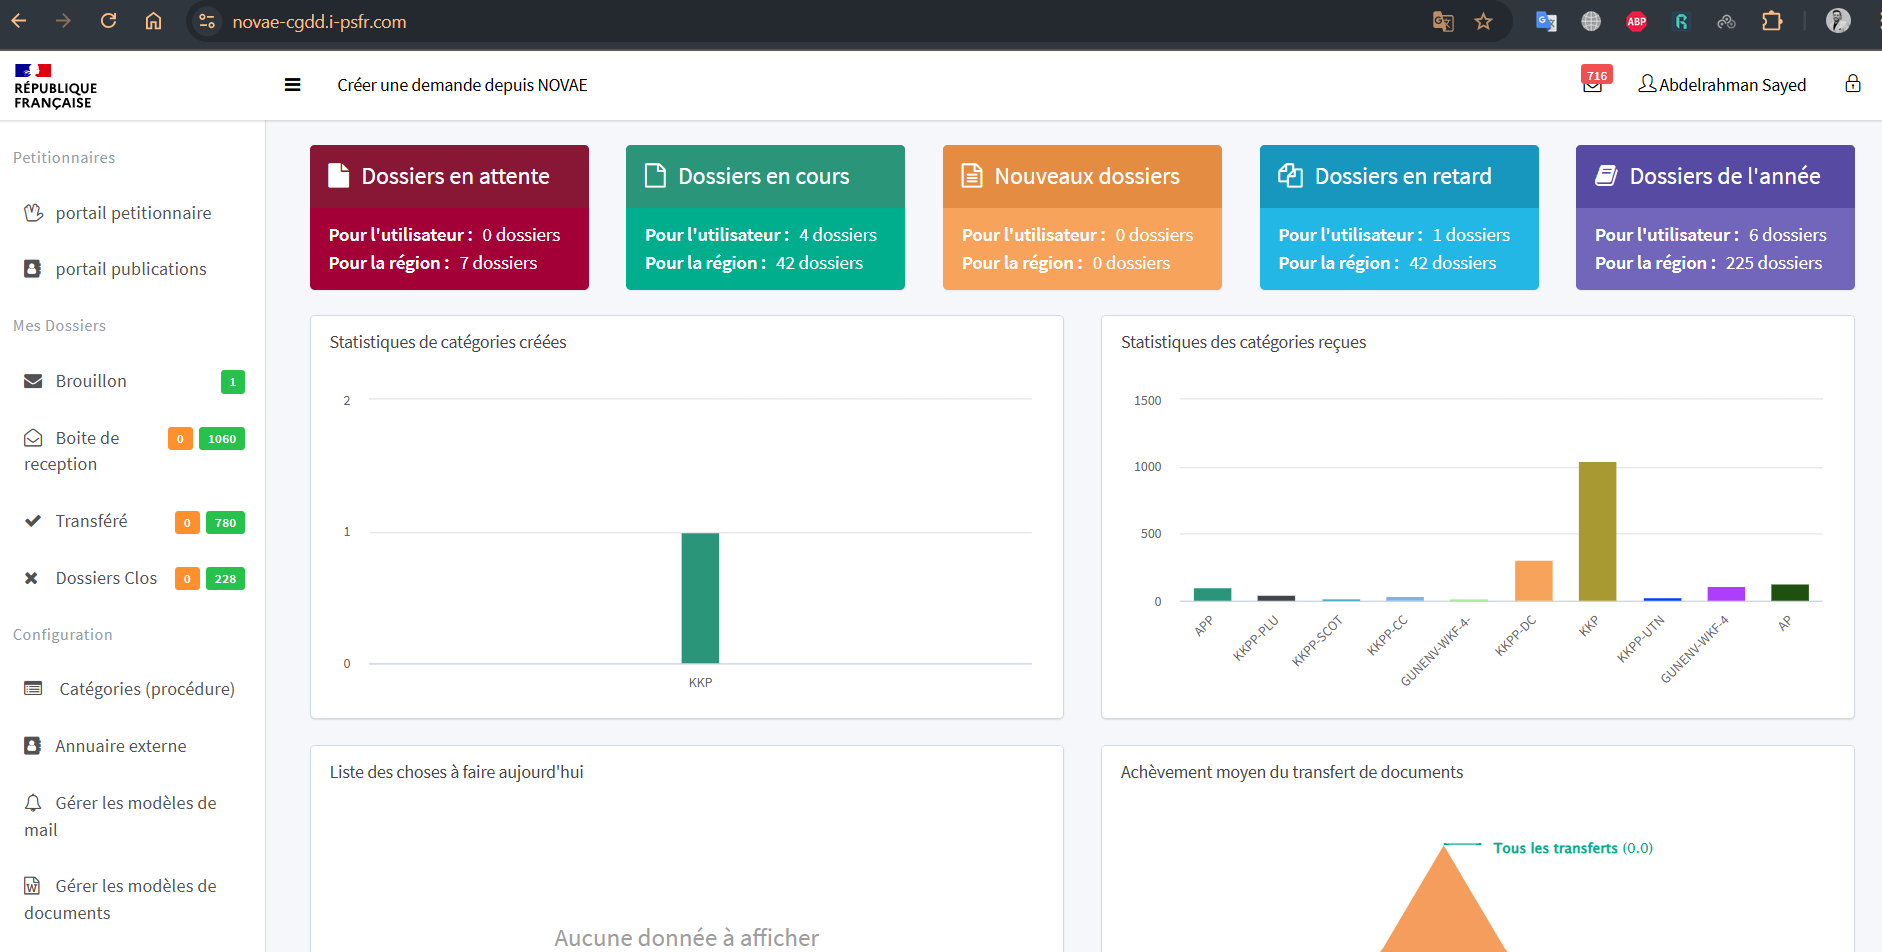Click the bell icon for mail templates
Image resolution: width=1882 pixels, height=952 pixels.
coord(32,801)
